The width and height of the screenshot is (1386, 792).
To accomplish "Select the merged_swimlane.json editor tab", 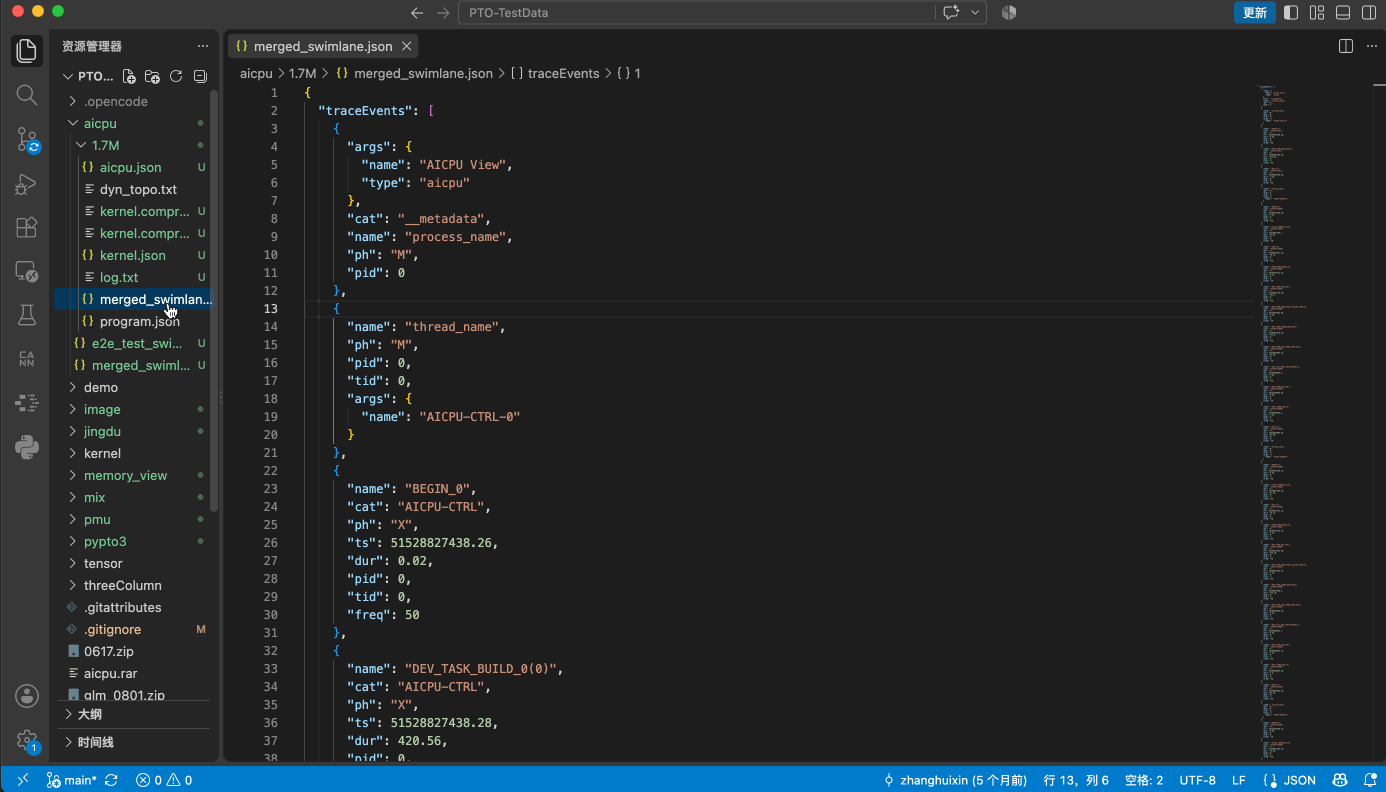I will pos(323,46).
